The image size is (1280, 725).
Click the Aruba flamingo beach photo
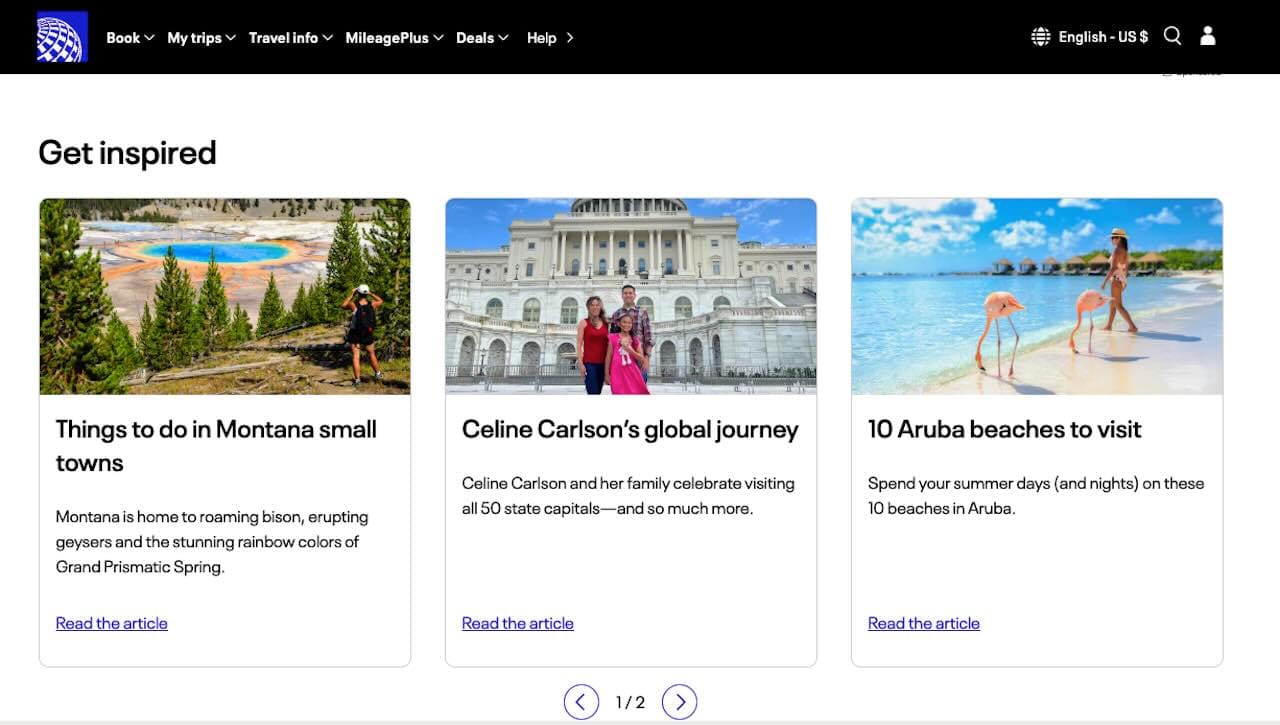click(1037, 296)
